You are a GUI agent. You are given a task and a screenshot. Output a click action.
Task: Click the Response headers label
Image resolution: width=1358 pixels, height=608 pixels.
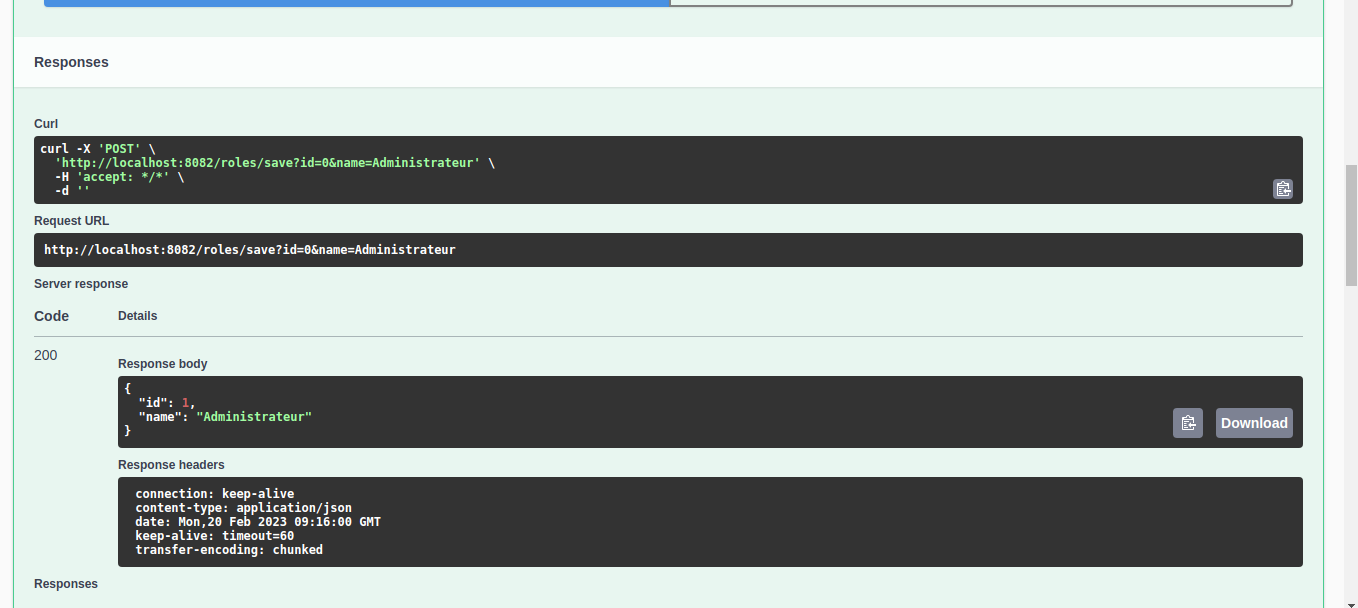pos(170,464)
